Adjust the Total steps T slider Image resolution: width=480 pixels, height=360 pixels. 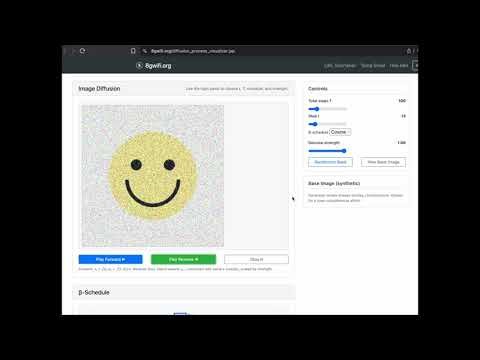(328, 109)
